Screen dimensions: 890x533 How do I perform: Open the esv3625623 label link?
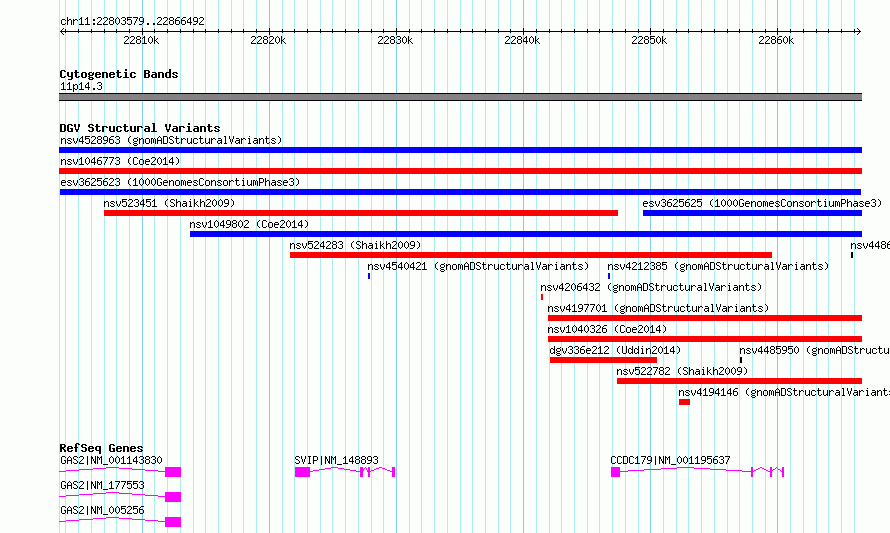point(180,182)
